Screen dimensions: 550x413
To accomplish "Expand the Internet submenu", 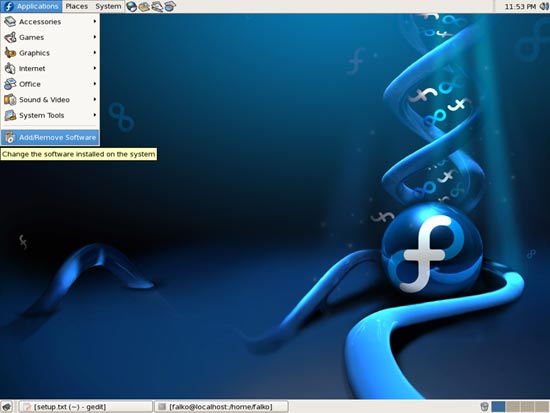I will 50,68.
